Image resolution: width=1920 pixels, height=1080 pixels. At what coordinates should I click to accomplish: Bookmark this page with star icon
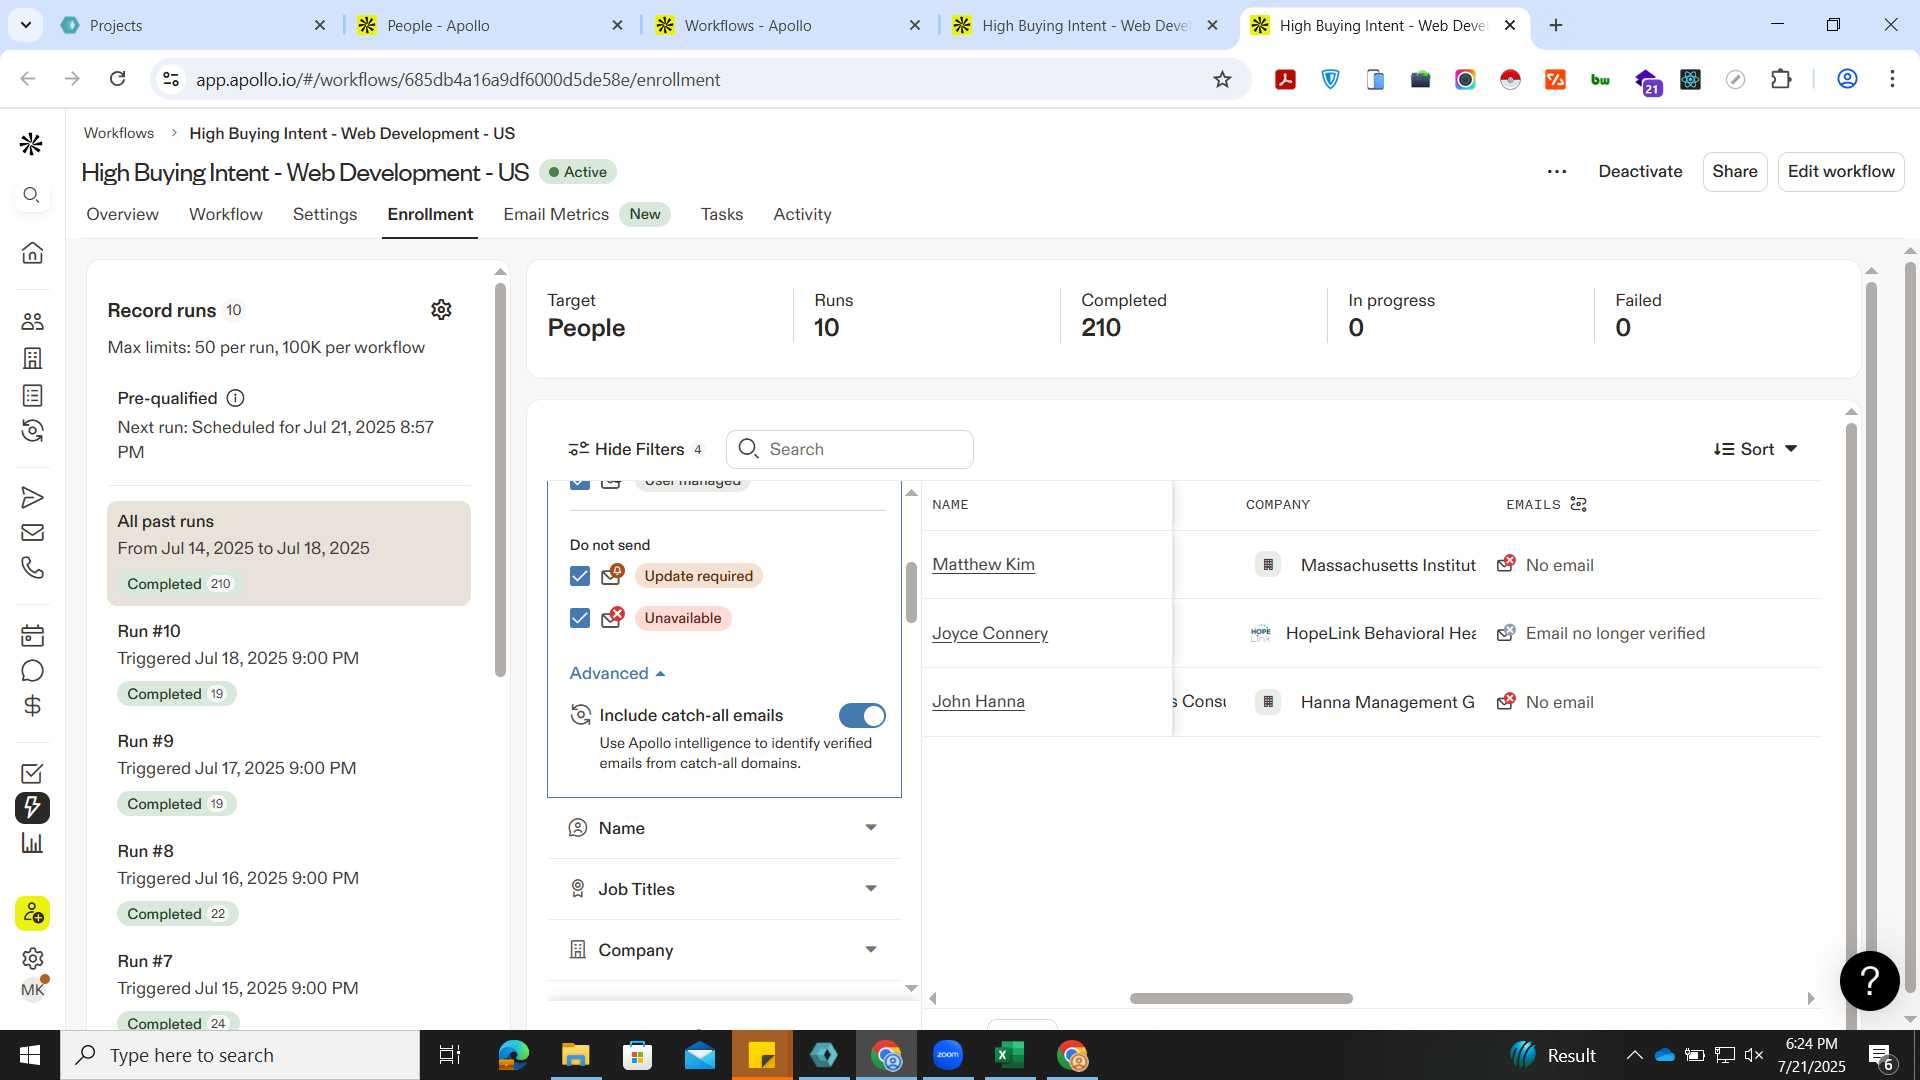click(x=1222, y=79)
